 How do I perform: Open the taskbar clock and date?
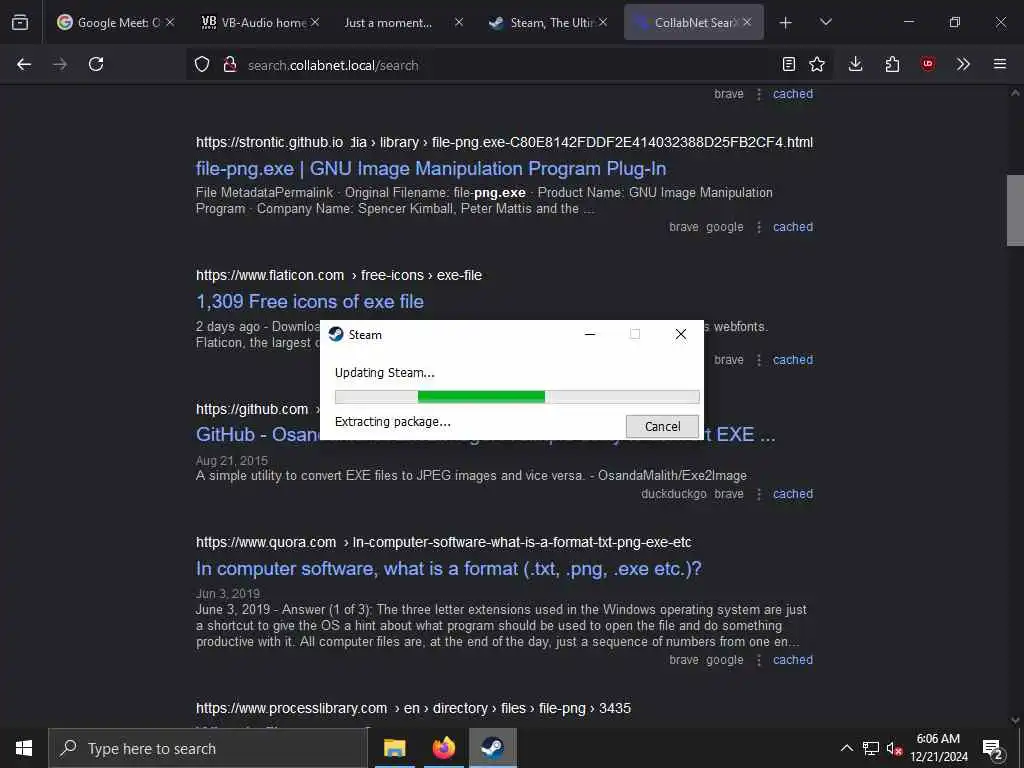click(938, 748)
